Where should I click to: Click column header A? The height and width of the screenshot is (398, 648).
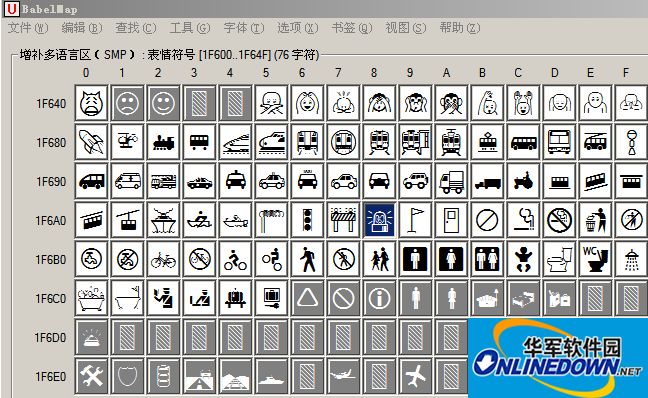pyautogui.click(x=446, y=73)
